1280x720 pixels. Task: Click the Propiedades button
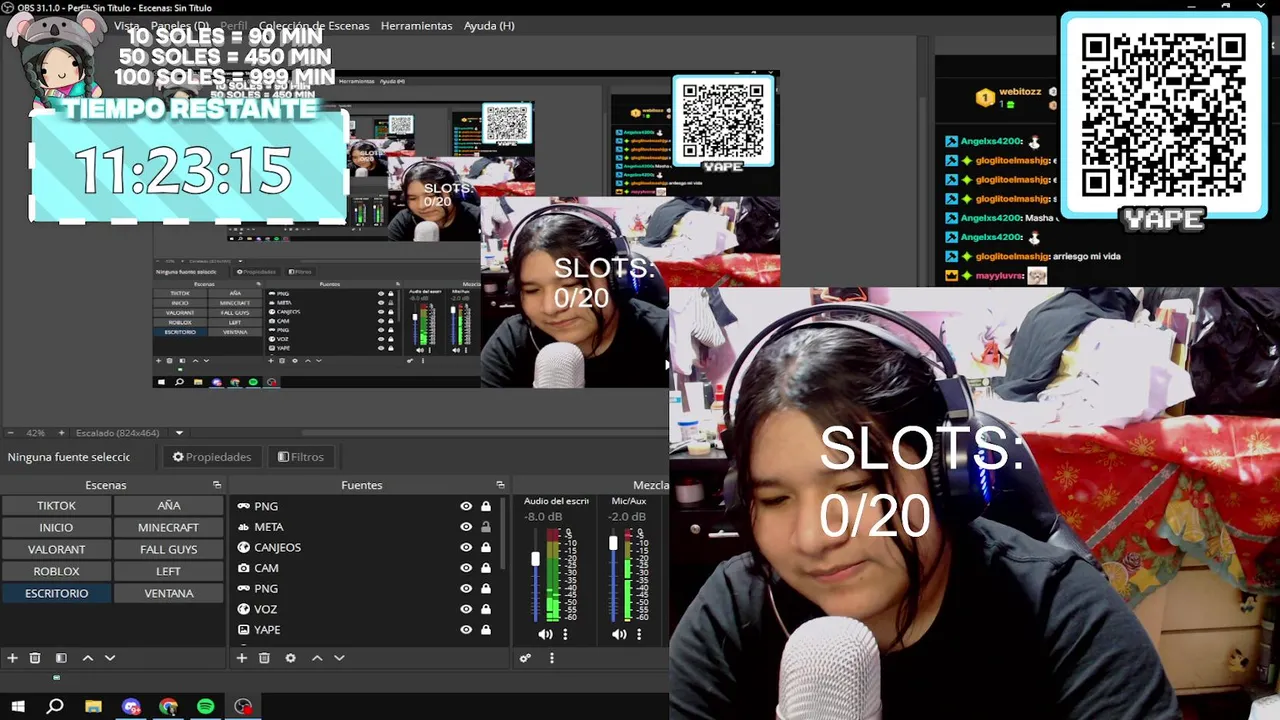tap(211, 457)
